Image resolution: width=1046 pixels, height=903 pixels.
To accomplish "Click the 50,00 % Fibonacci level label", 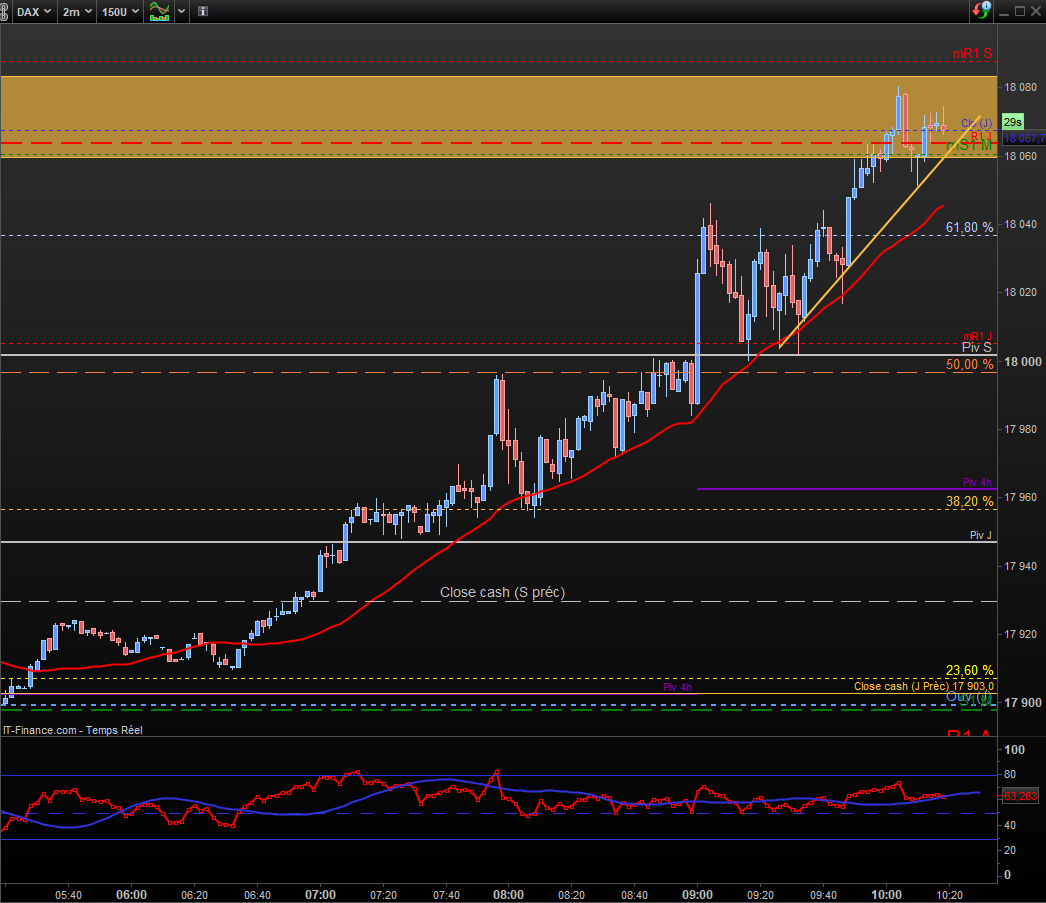I will click(969, 365).
